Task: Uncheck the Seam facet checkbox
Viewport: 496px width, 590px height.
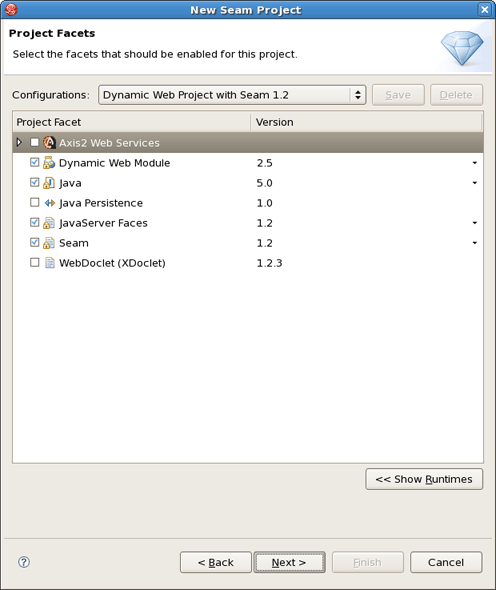Action: (35, 242)
